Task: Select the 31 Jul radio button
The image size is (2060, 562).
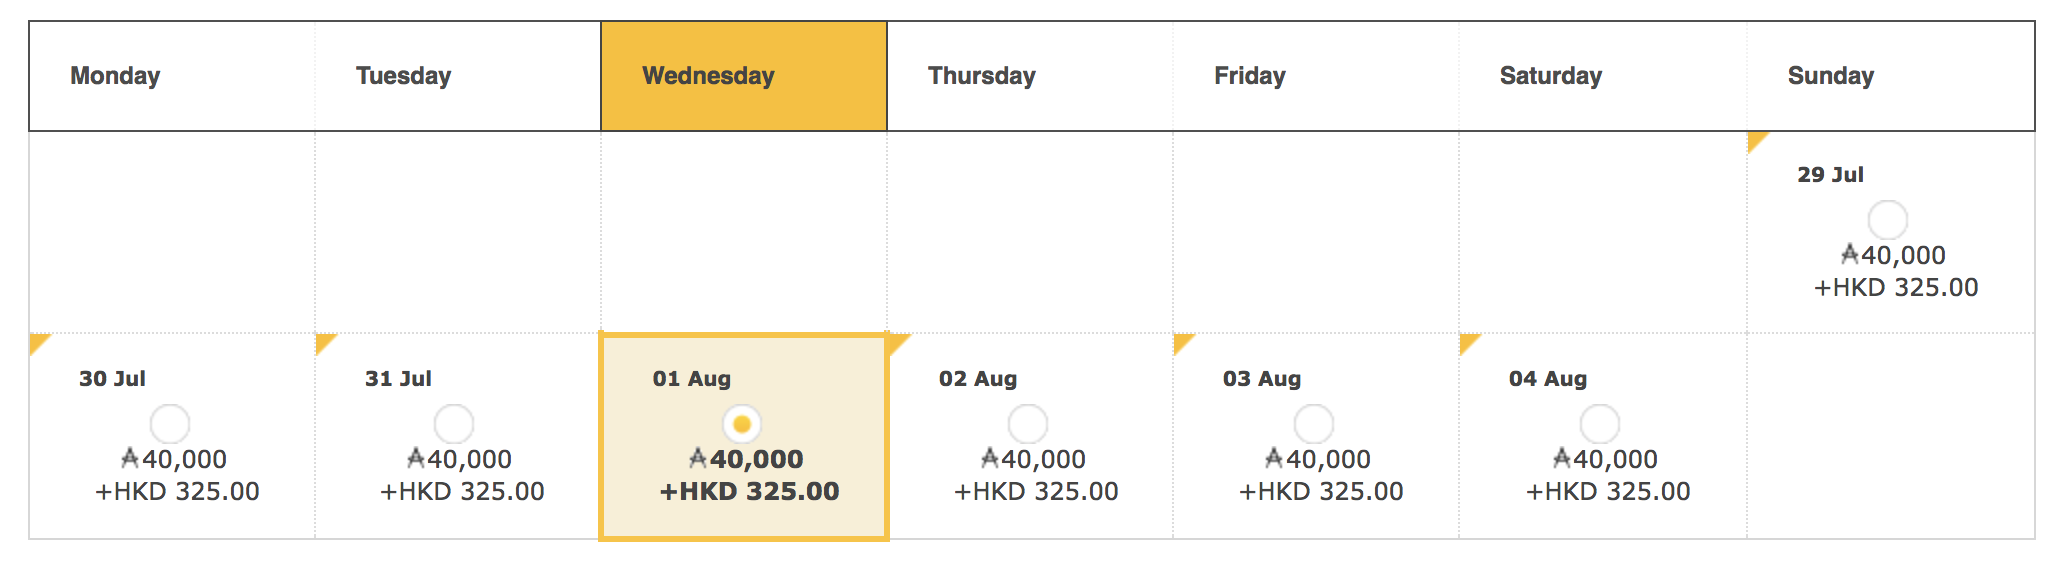Action: (x=454, y=424)
